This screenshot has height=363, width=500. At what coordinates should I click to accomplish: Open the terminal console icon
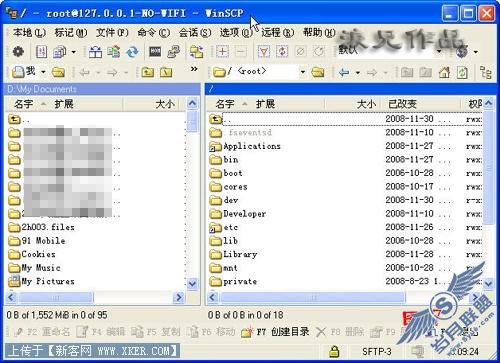(155, 52)
